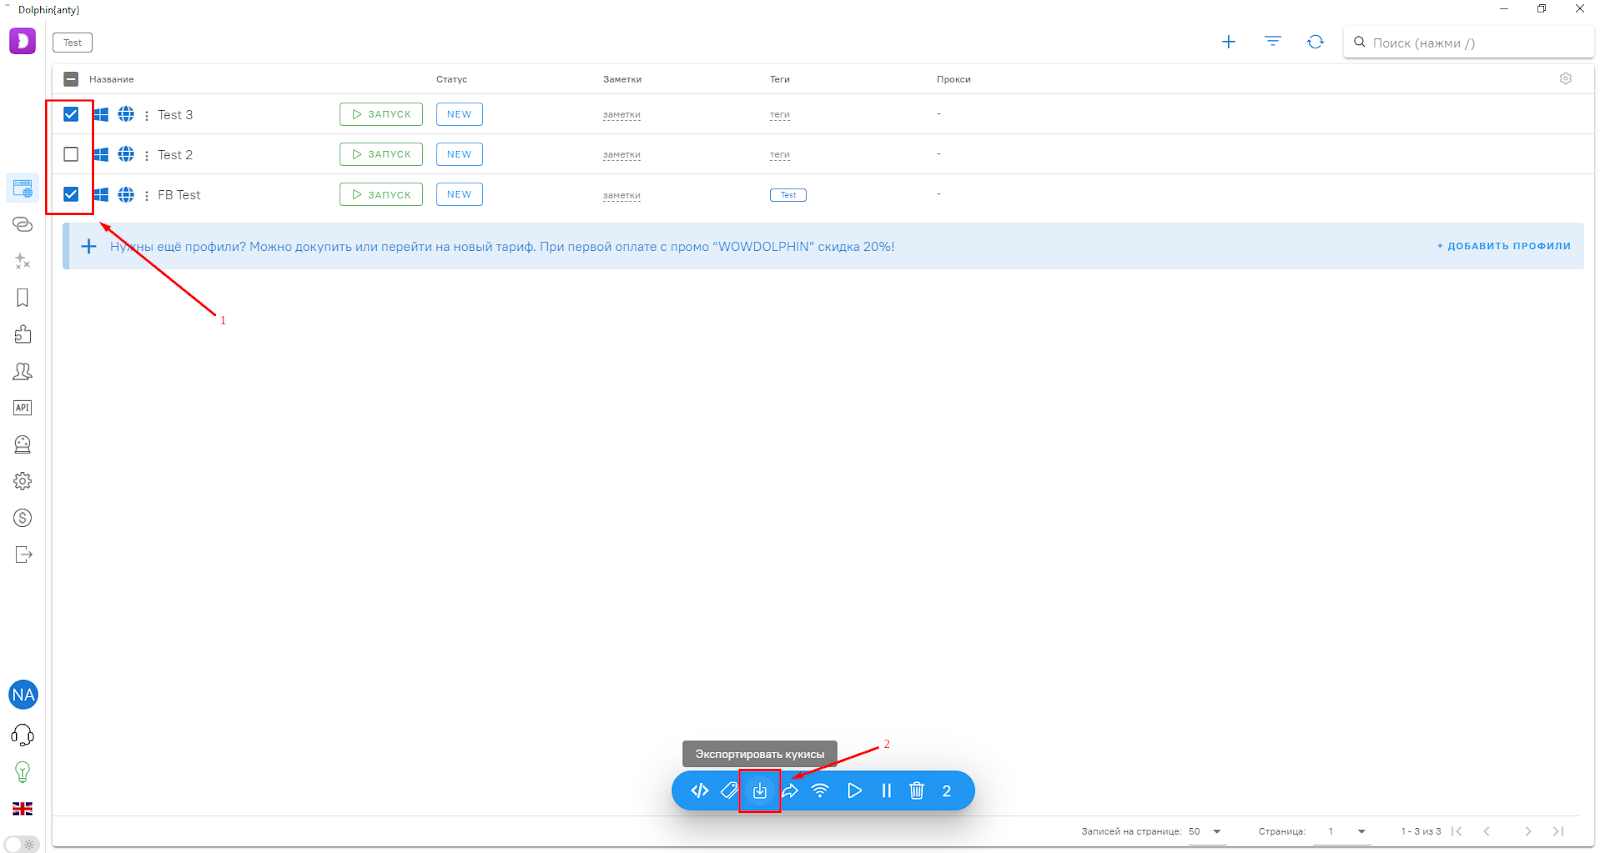Open the three-dot menu for FB Test
Image resolution: width=1600 pixels, height=853 pixels.
[x=147, y=195]
